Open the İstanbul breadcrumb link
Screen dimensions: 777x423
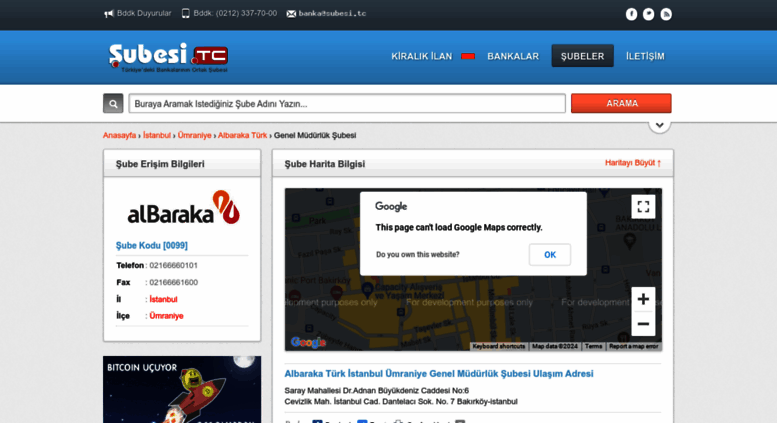coord(157,135)
